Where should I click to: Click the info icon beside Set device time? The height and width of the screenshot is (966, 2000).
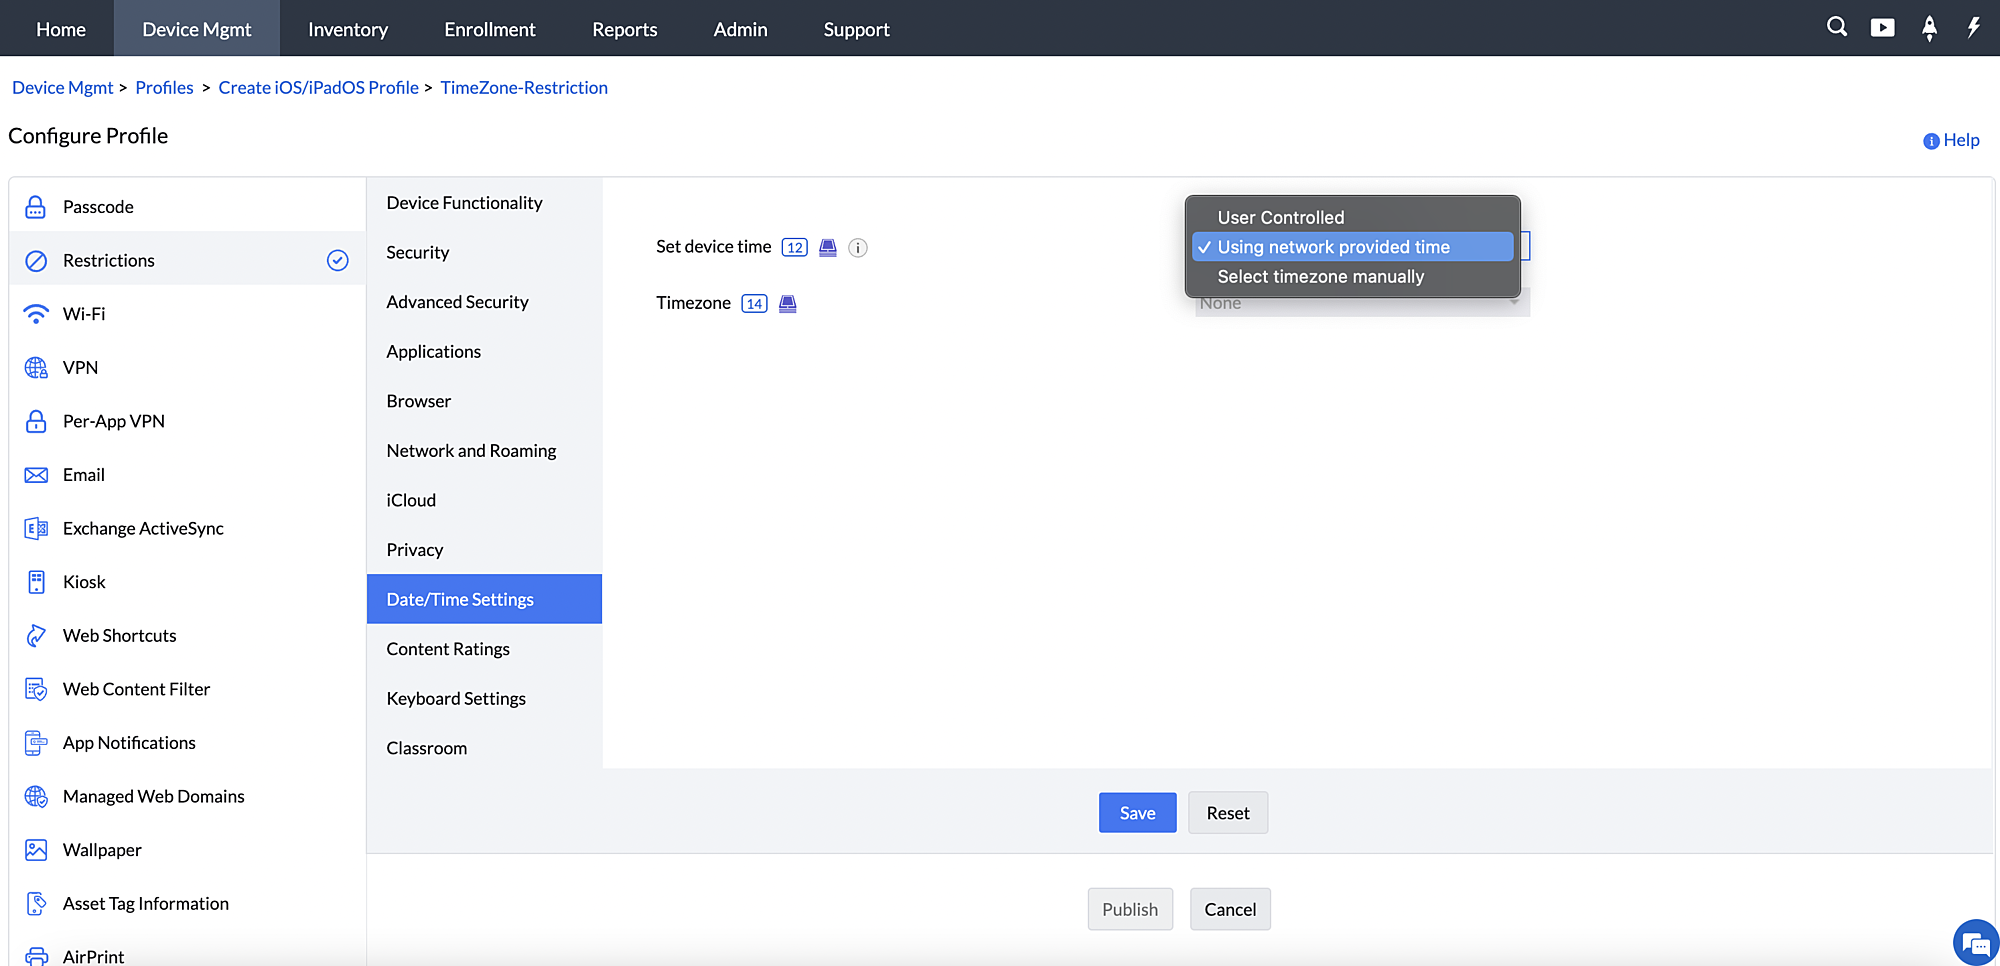857,248
